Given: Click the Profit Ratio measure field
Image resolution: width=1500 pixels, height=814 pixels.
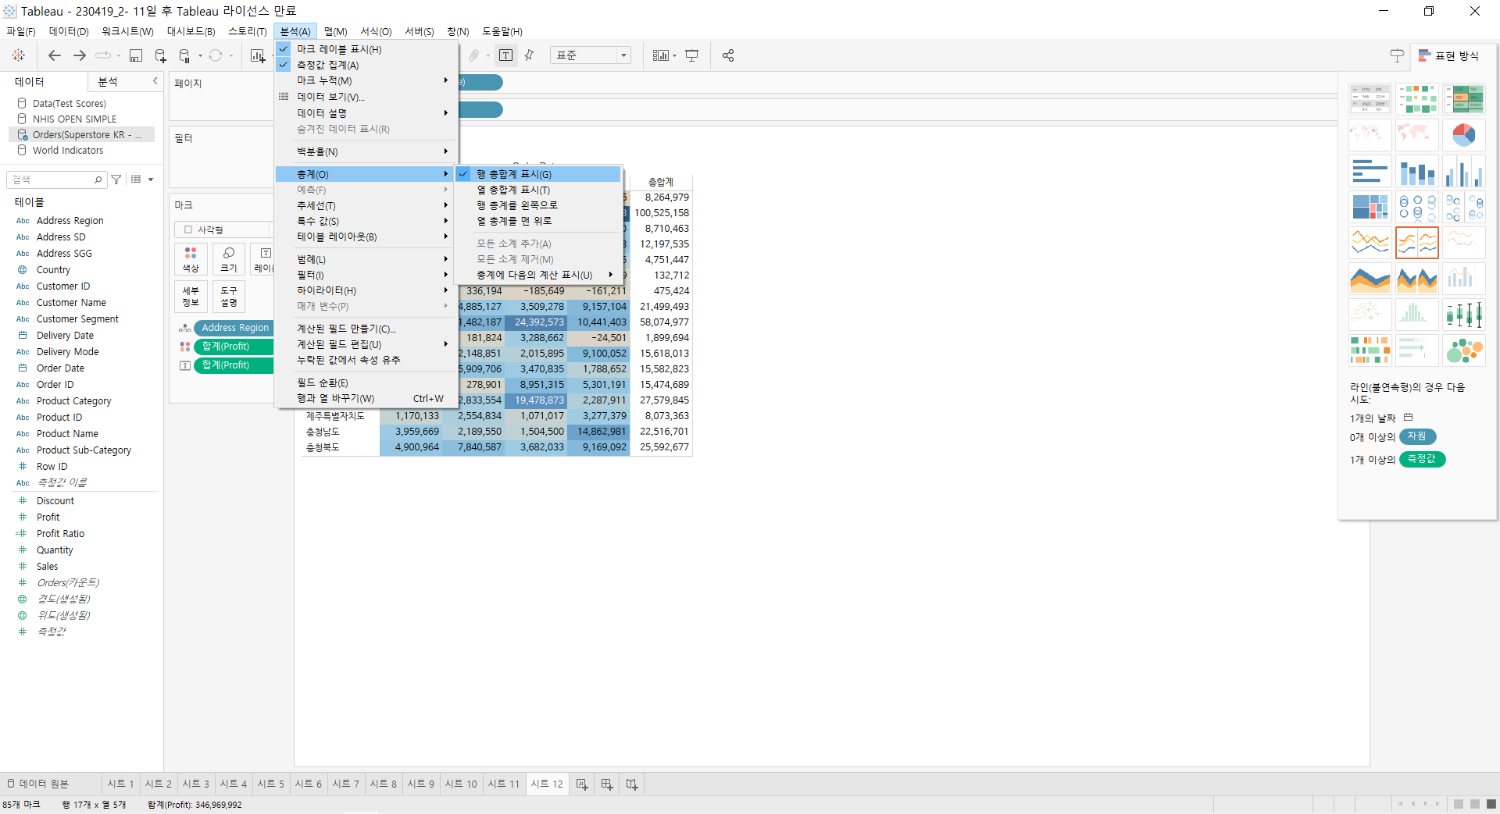Looking at the screenshot, I should (61, 534).
